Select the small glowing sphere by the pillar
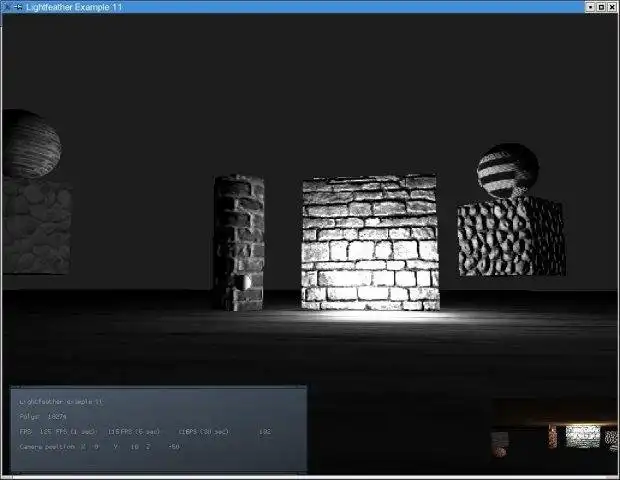Viewport: 620px width, 480px height. [x=245, y=283]
